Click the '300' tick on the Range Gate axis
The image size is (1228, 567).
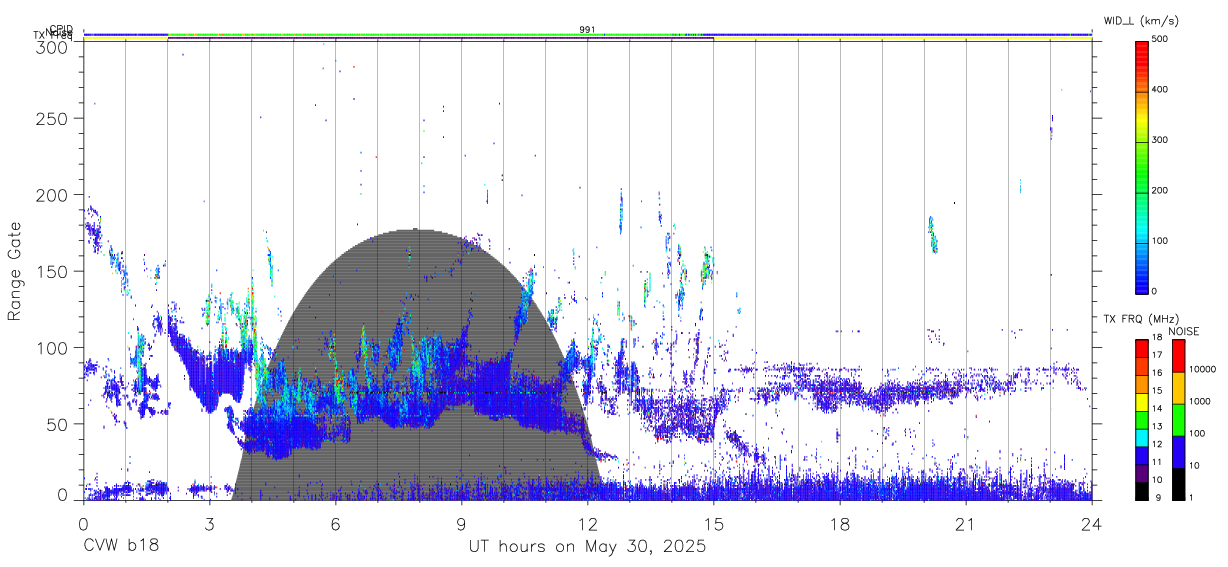click(54, 46)
